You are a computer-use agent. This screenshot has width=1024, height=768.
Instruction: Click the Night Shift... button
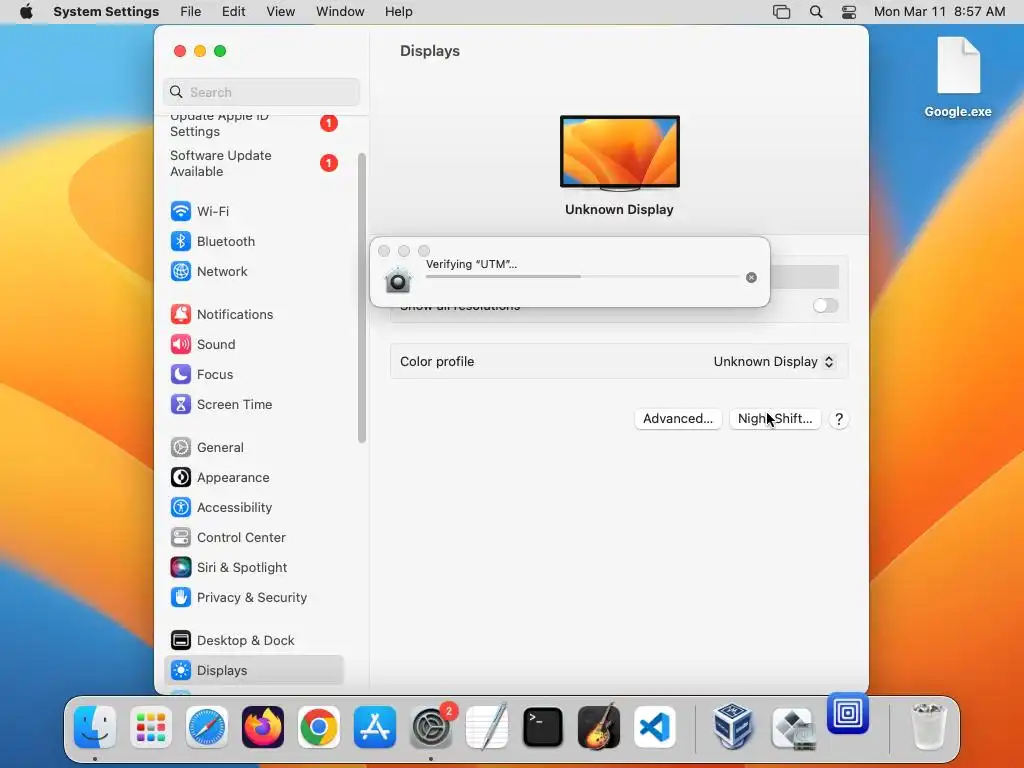775,419
